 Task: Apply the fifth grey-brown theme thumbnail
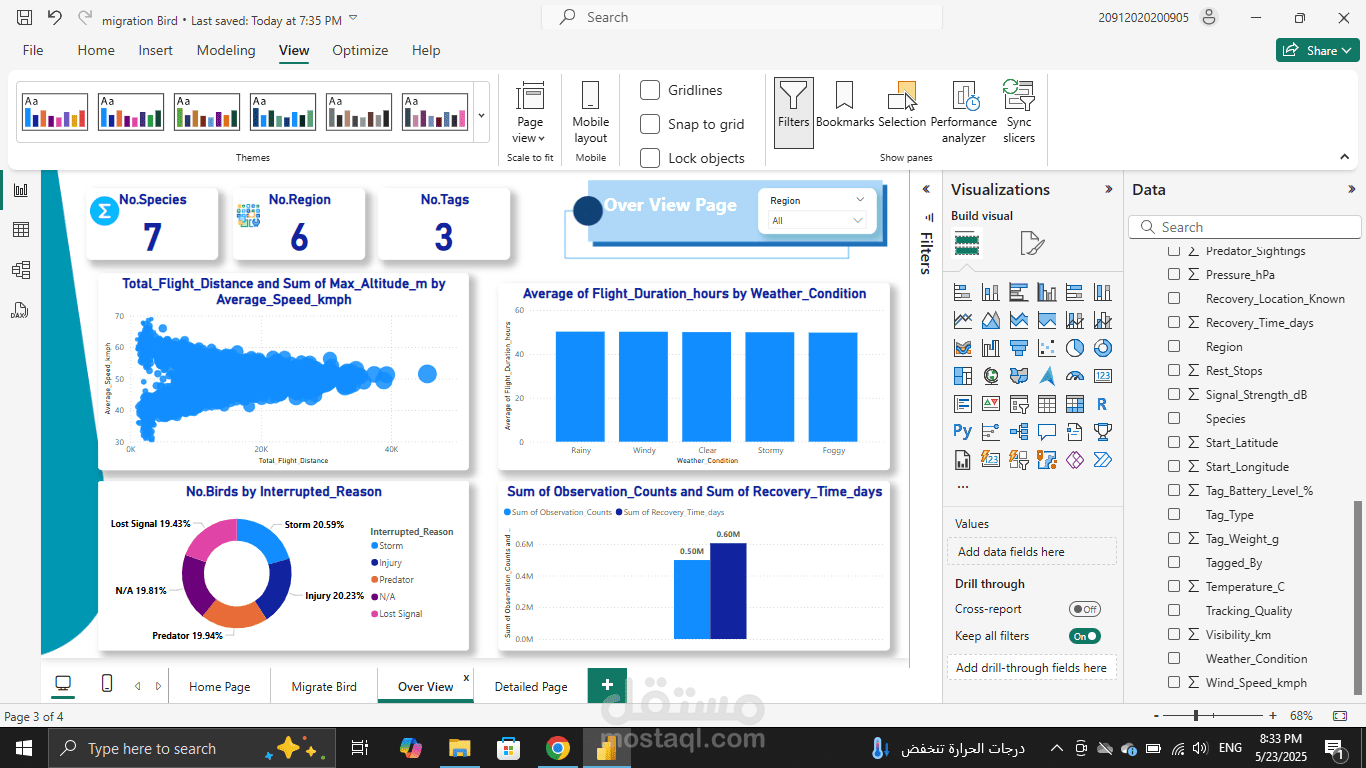point(359,112)
